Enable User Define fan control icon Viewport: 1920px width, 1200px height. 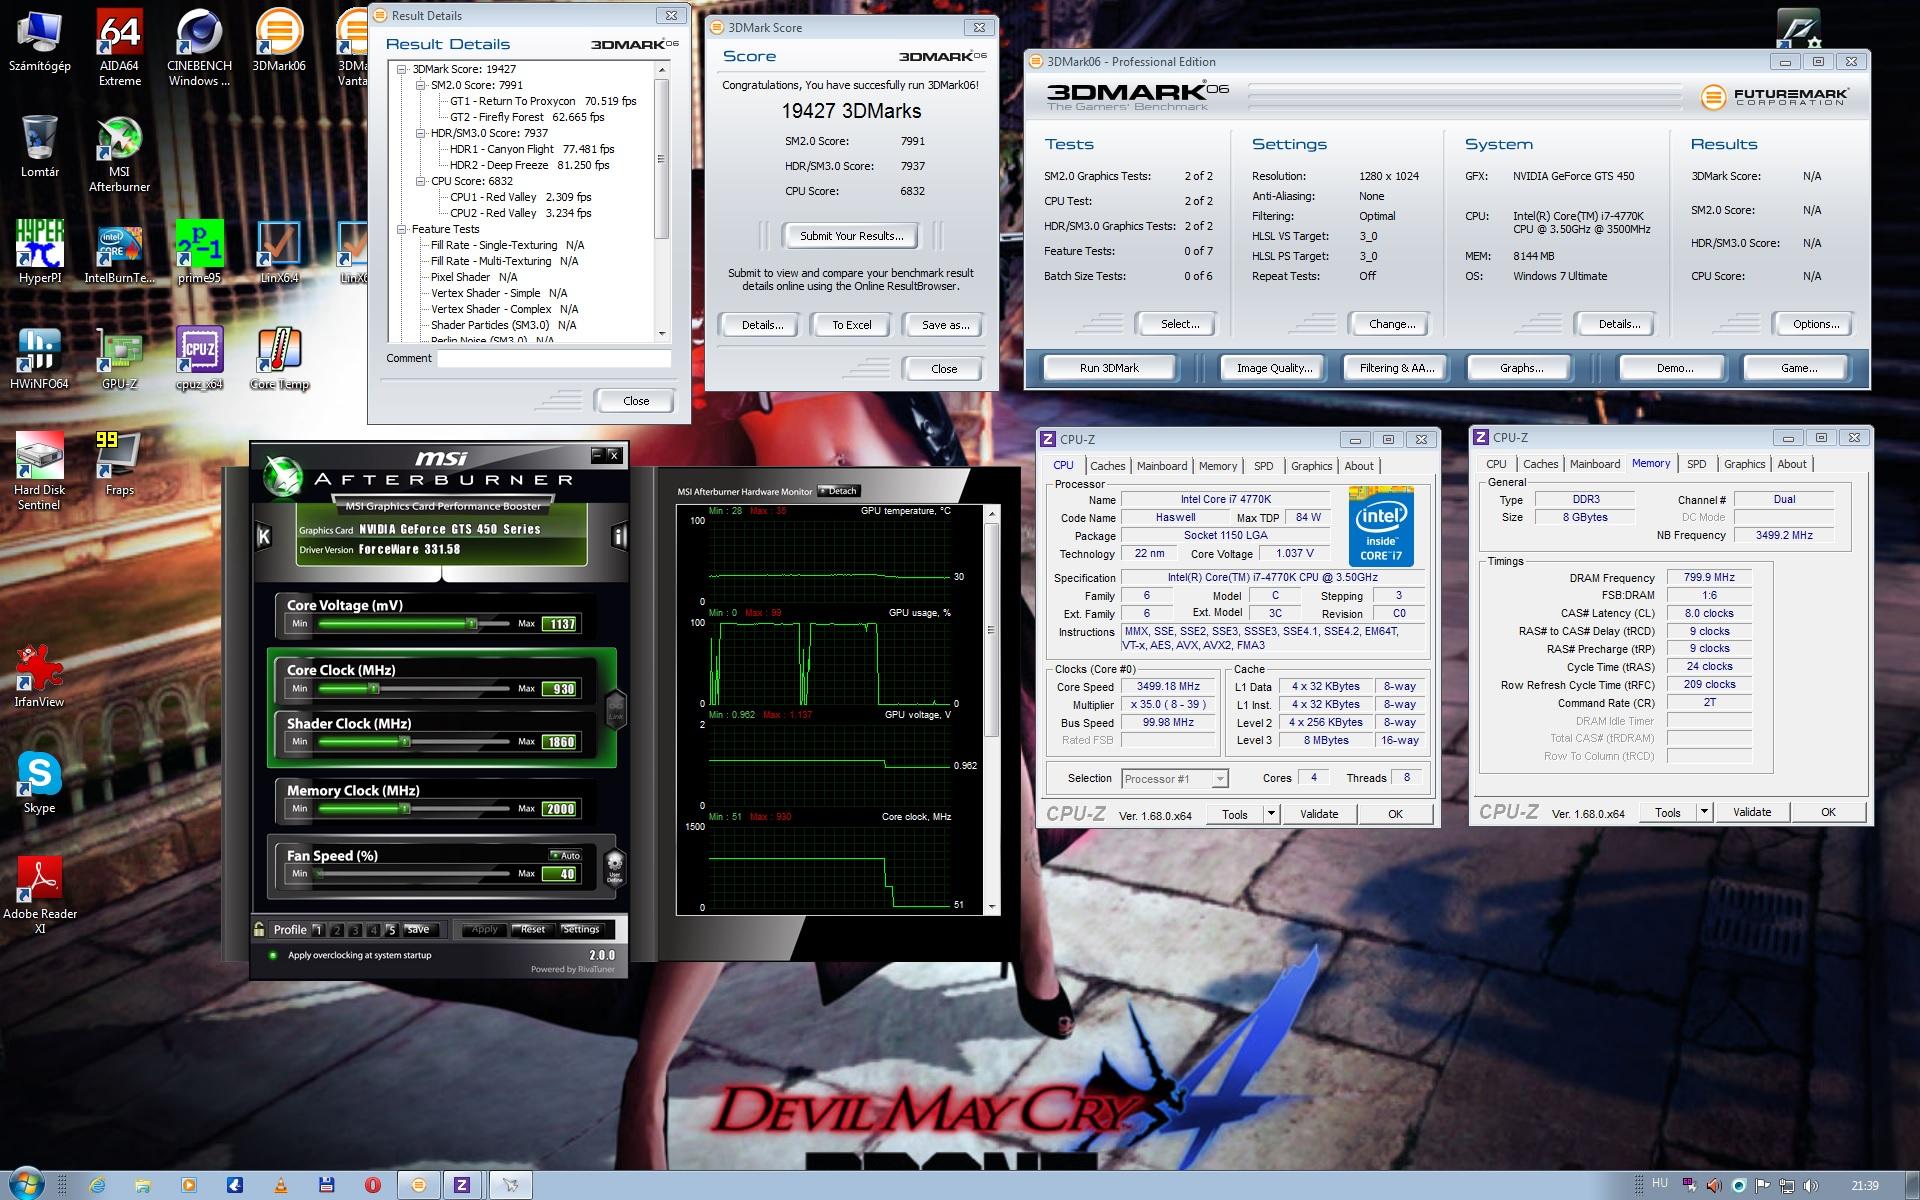point(615,866)
